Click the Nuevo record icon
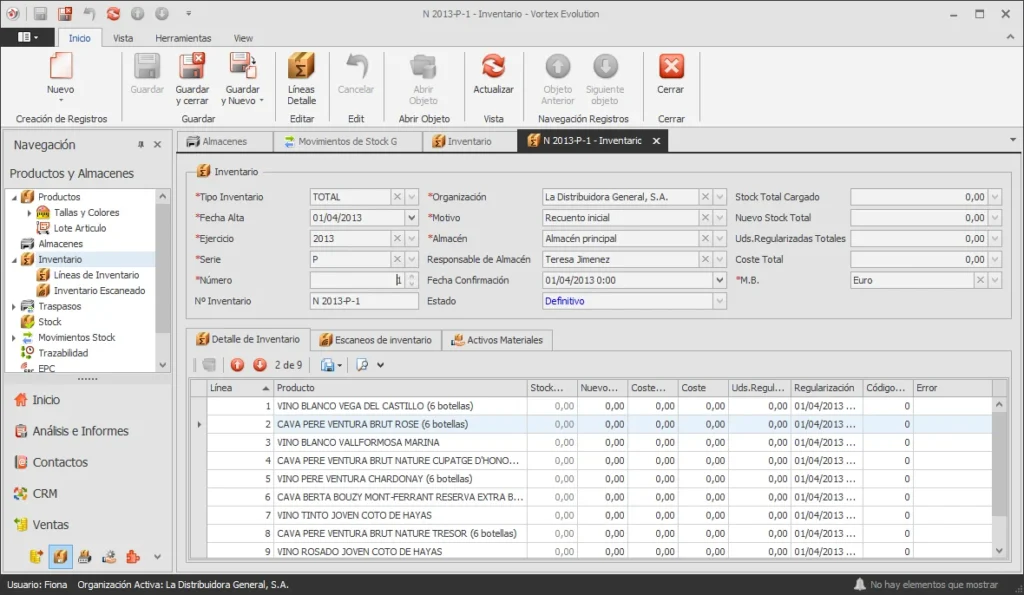This screenshot has height=595, width=1024. pos(61,67)
